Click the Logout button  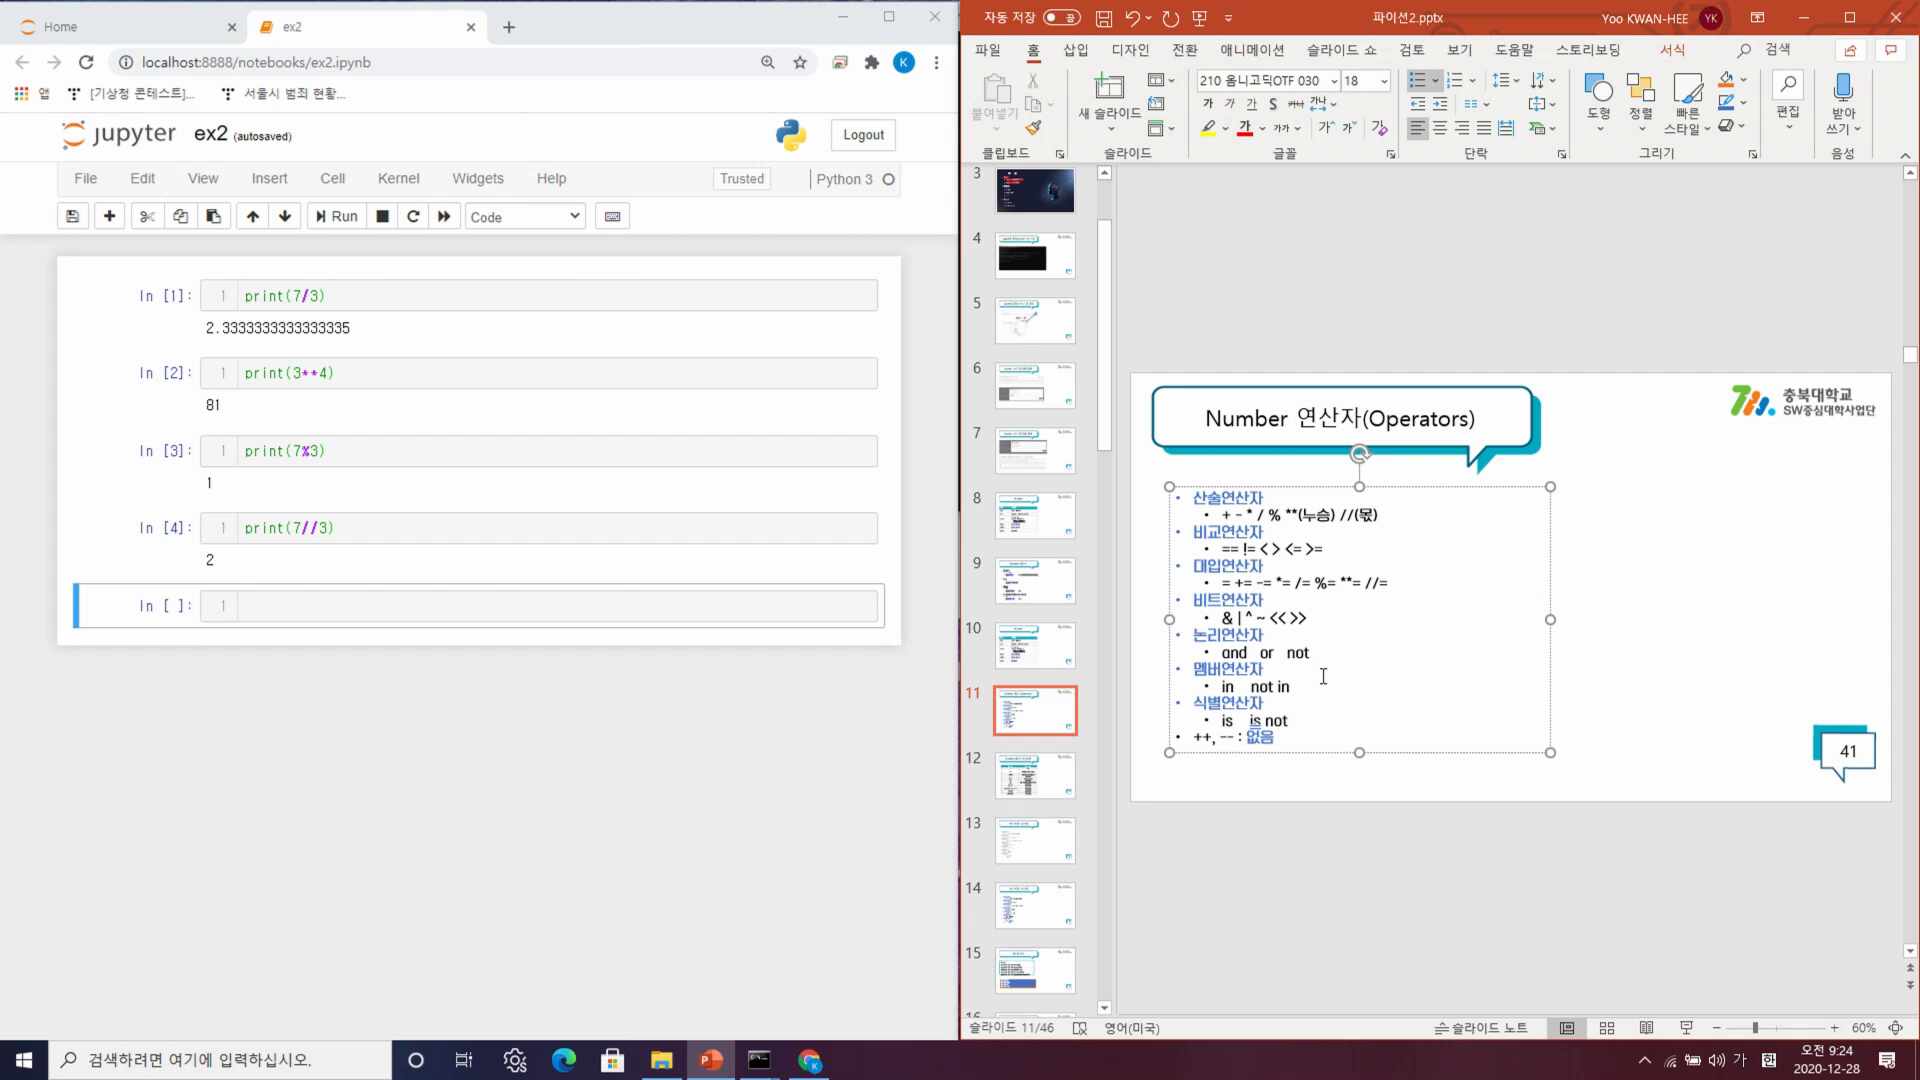pos(863,135)
